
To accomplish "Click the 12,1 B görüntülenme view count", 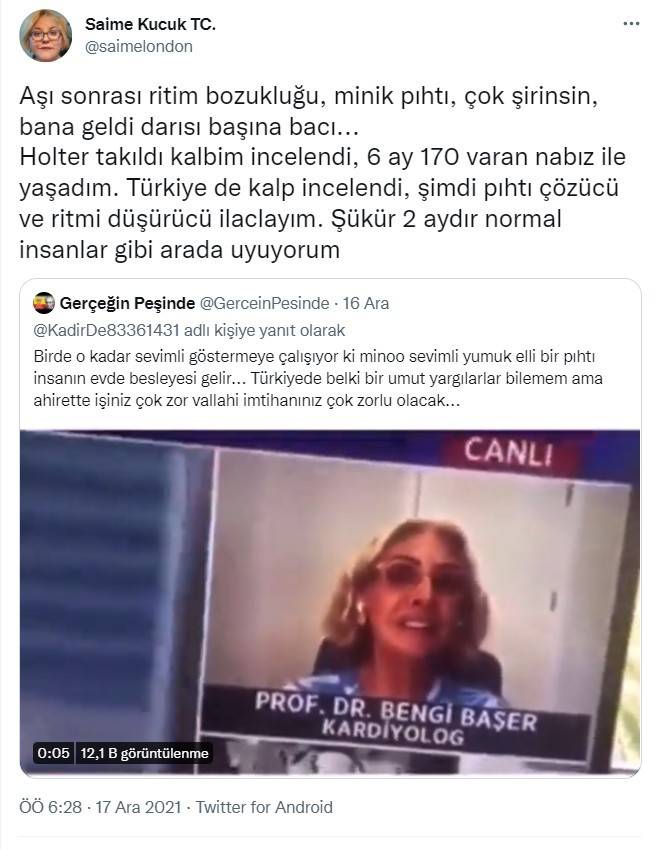I will 144,753.
